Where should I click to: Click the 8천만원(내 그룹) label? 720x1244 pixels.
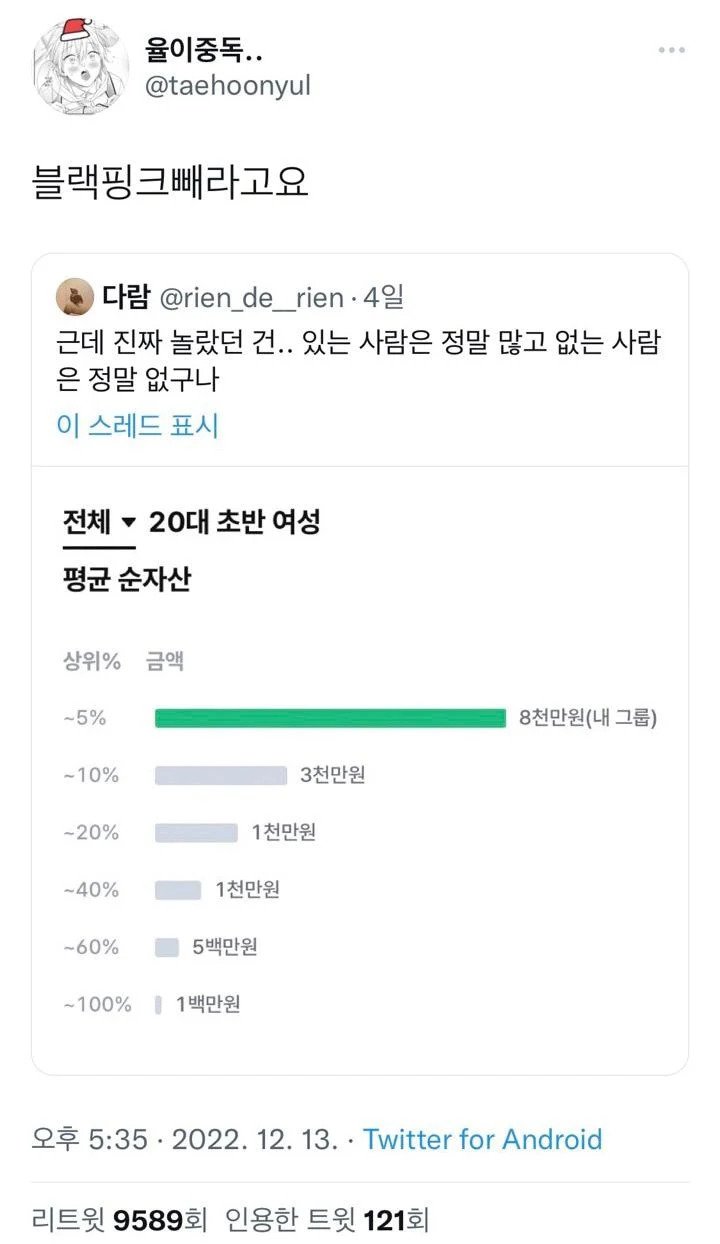click(588, 718)
